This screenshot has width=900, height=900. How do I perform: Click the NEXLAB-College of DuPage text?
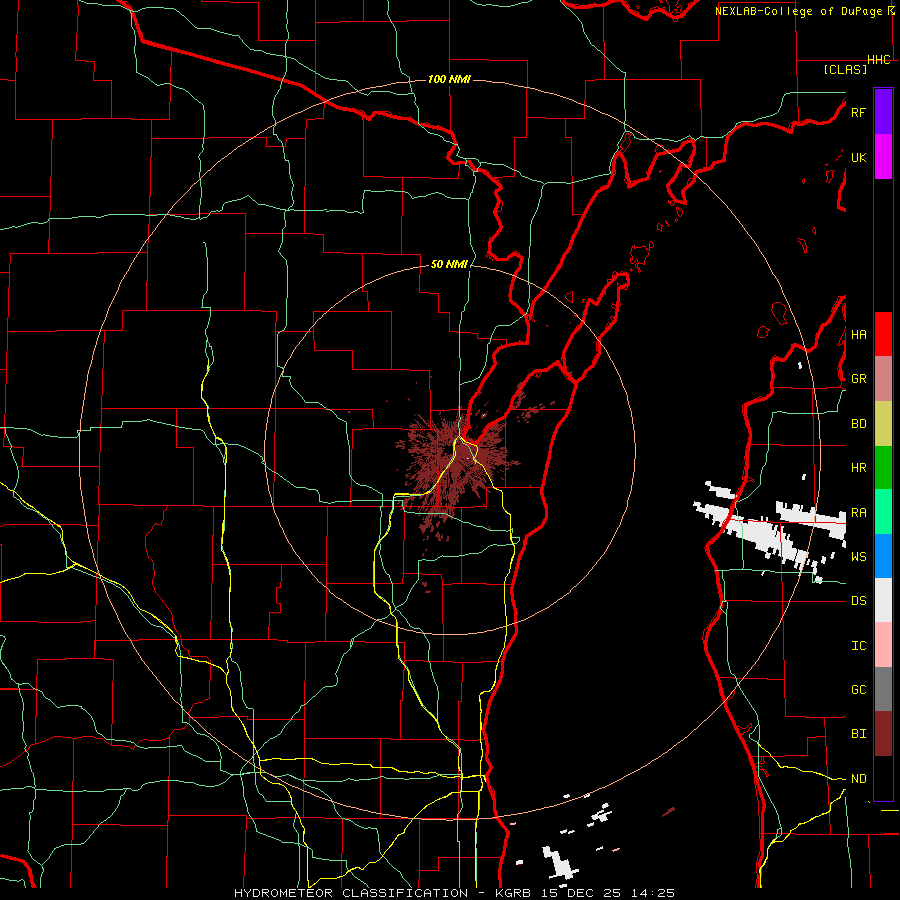click(x=800, y=11)
